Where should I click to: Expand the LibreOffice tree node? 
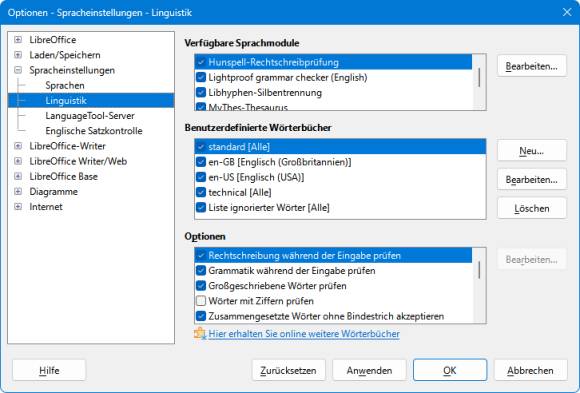[x=18, y=40]
